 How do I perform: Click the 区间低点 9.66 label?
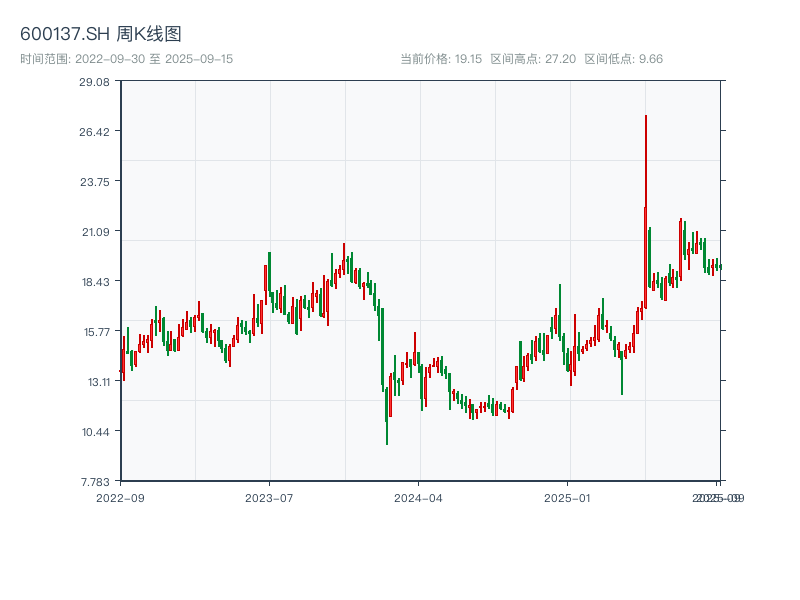pyautogui.click(x=623, y=59)
